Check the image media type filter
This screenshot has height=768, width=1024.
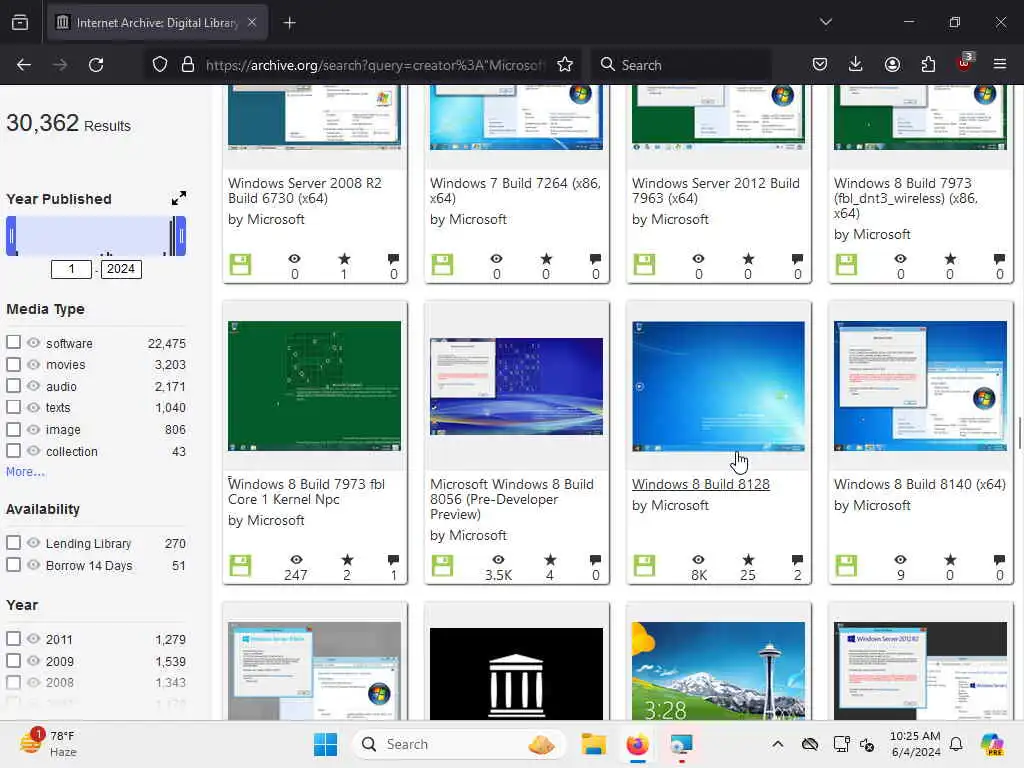click(x=13, y=429)
